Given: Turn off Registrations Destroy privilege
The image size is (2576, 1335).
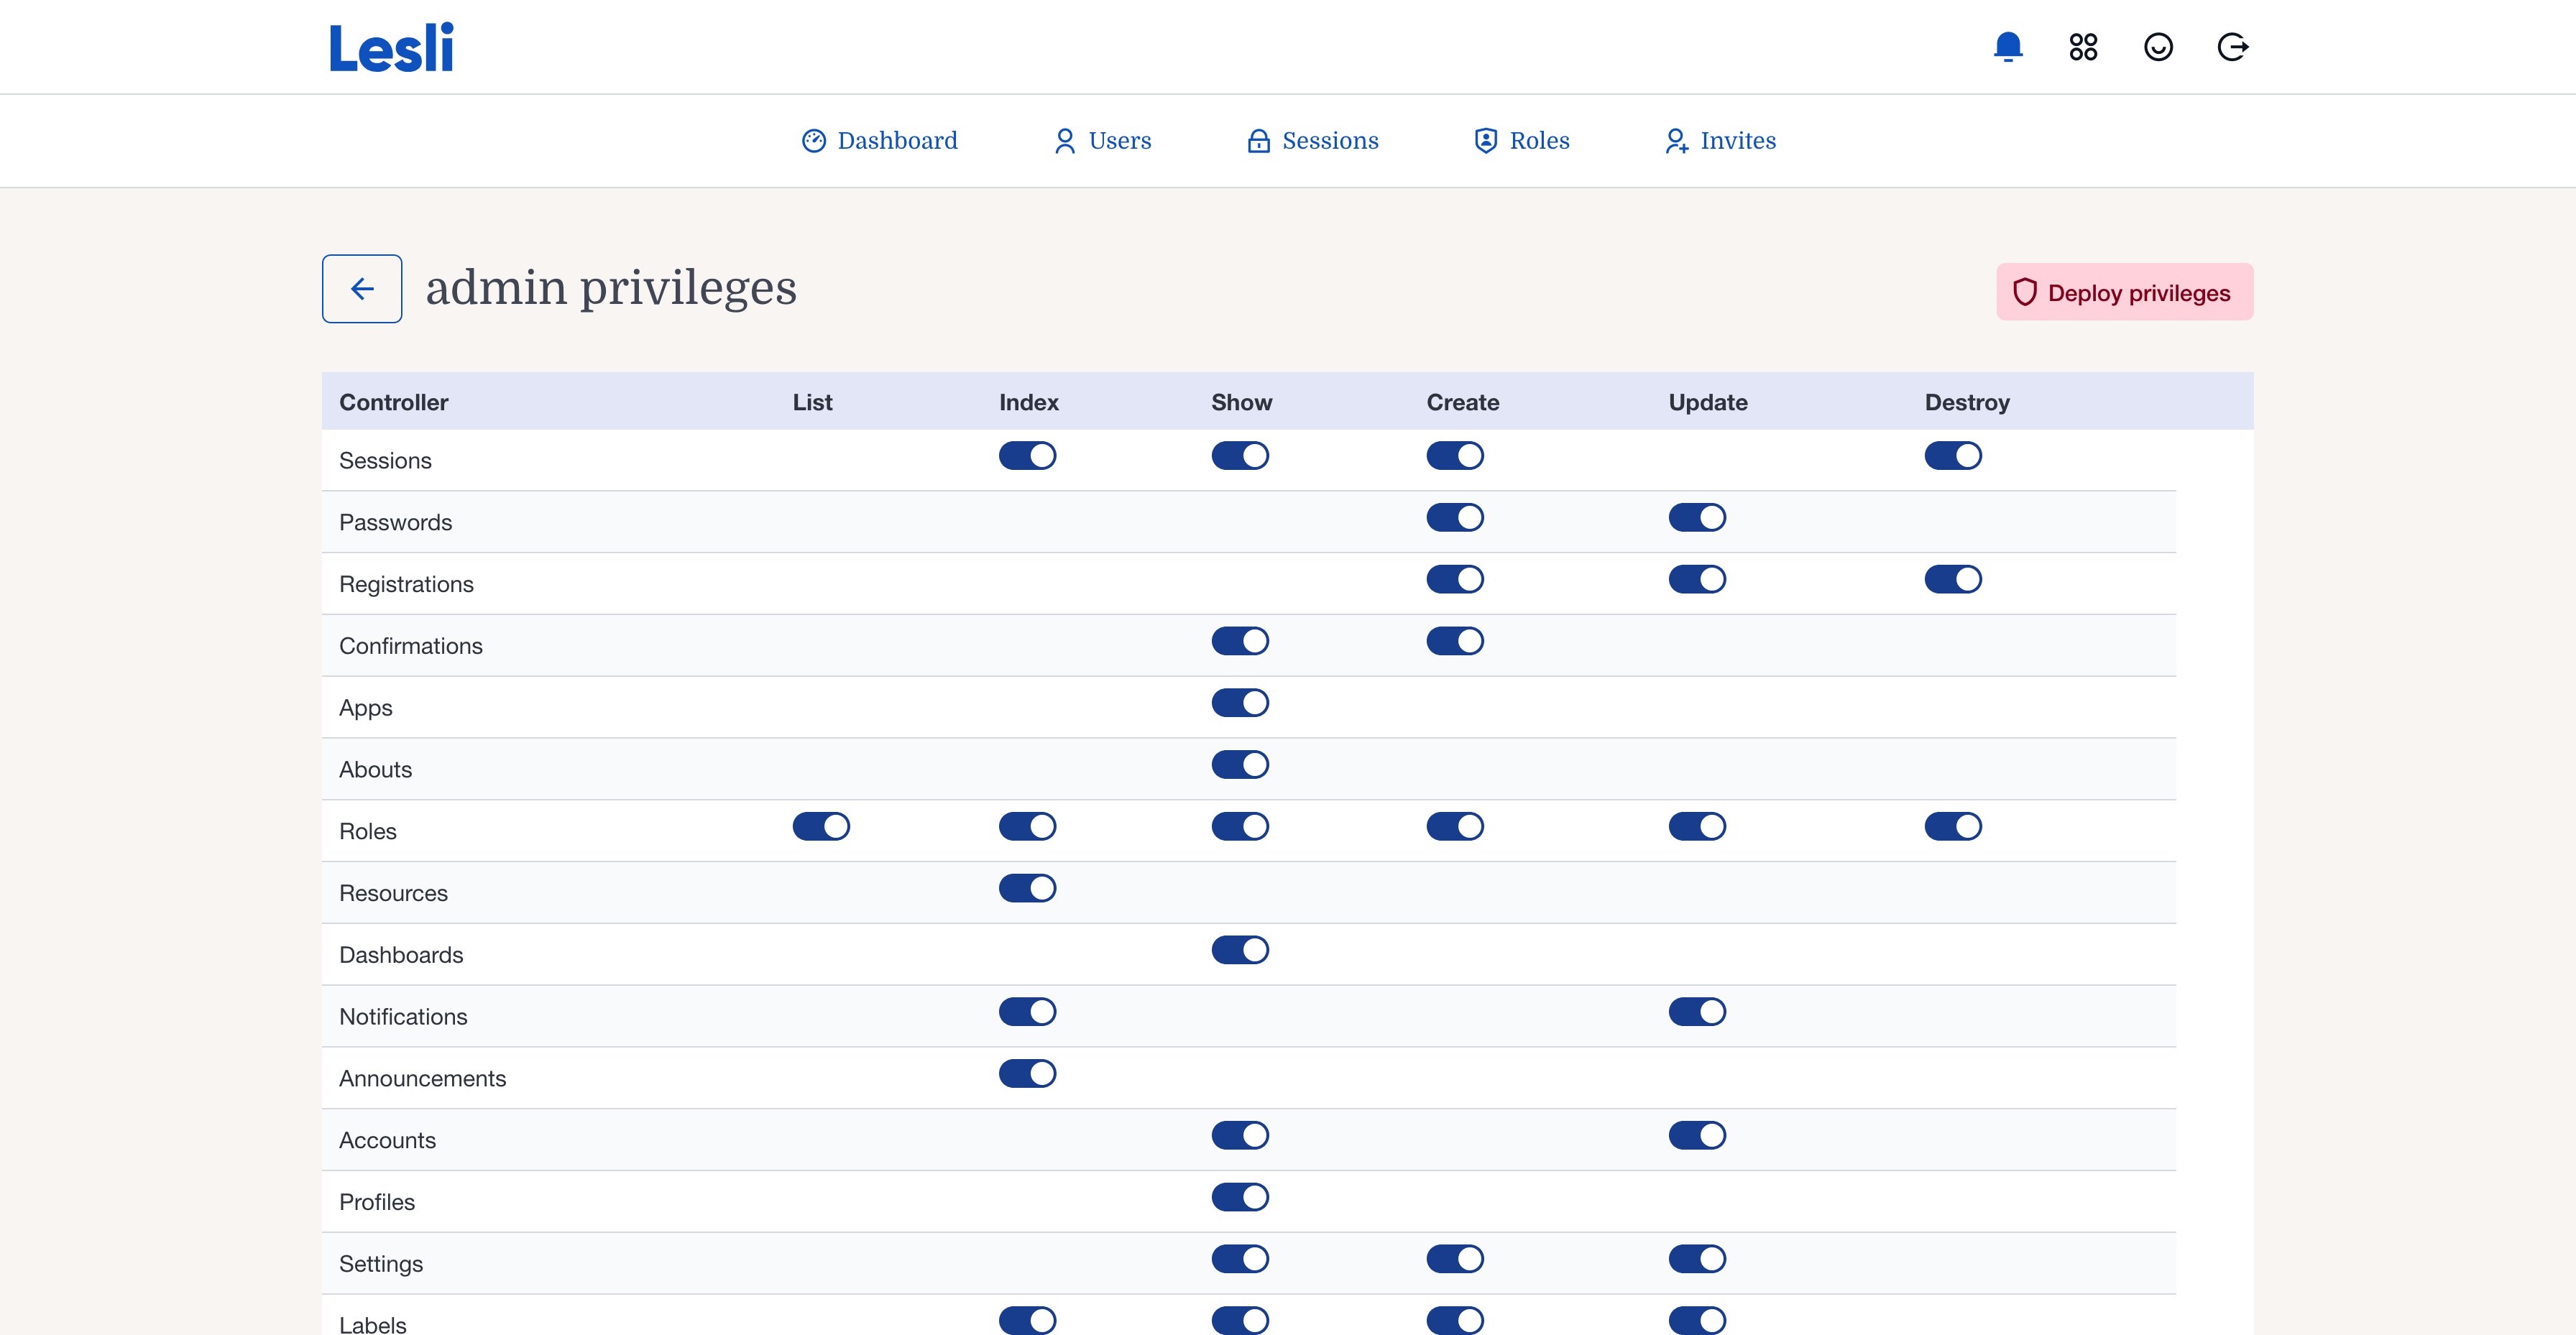Looking at the screenshot, I should 1952,580.
